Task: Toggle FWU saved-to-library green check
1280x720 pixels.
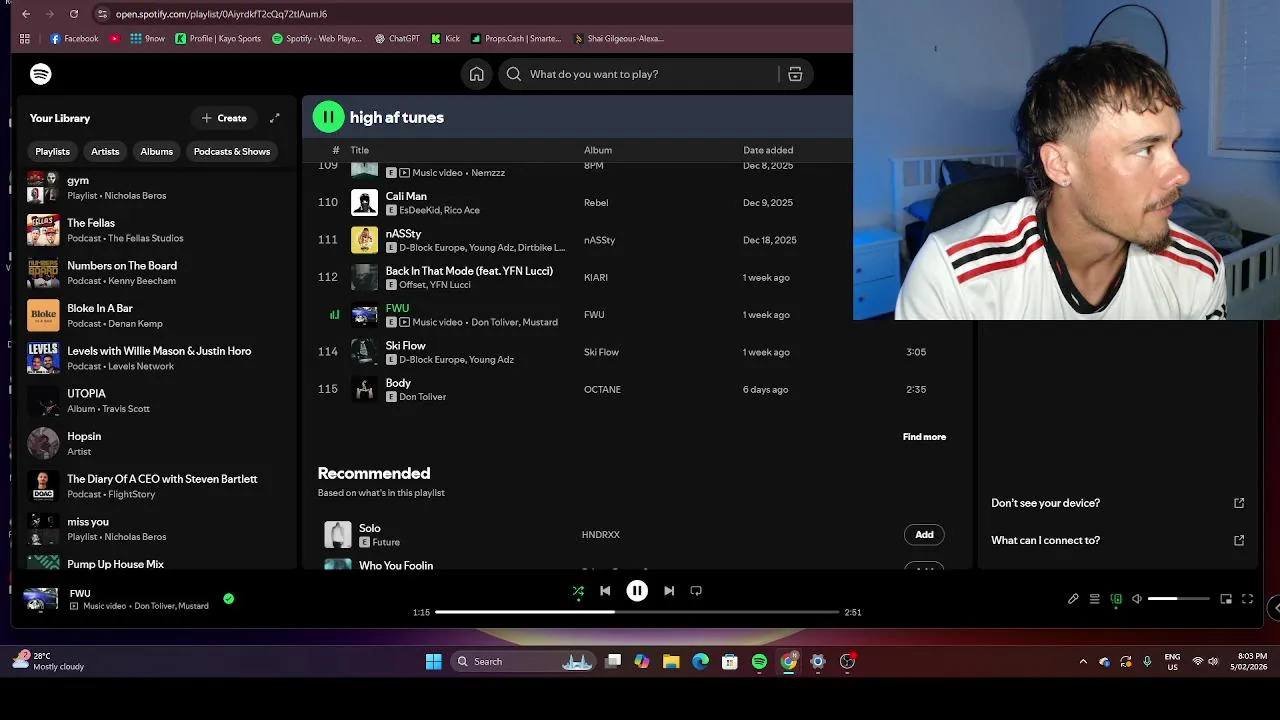Action: (x=229, y=599)
